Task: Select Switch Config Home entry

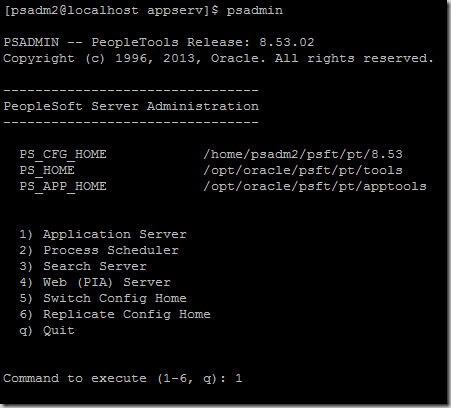Action: pyautogui.click(x=103, y=298)
